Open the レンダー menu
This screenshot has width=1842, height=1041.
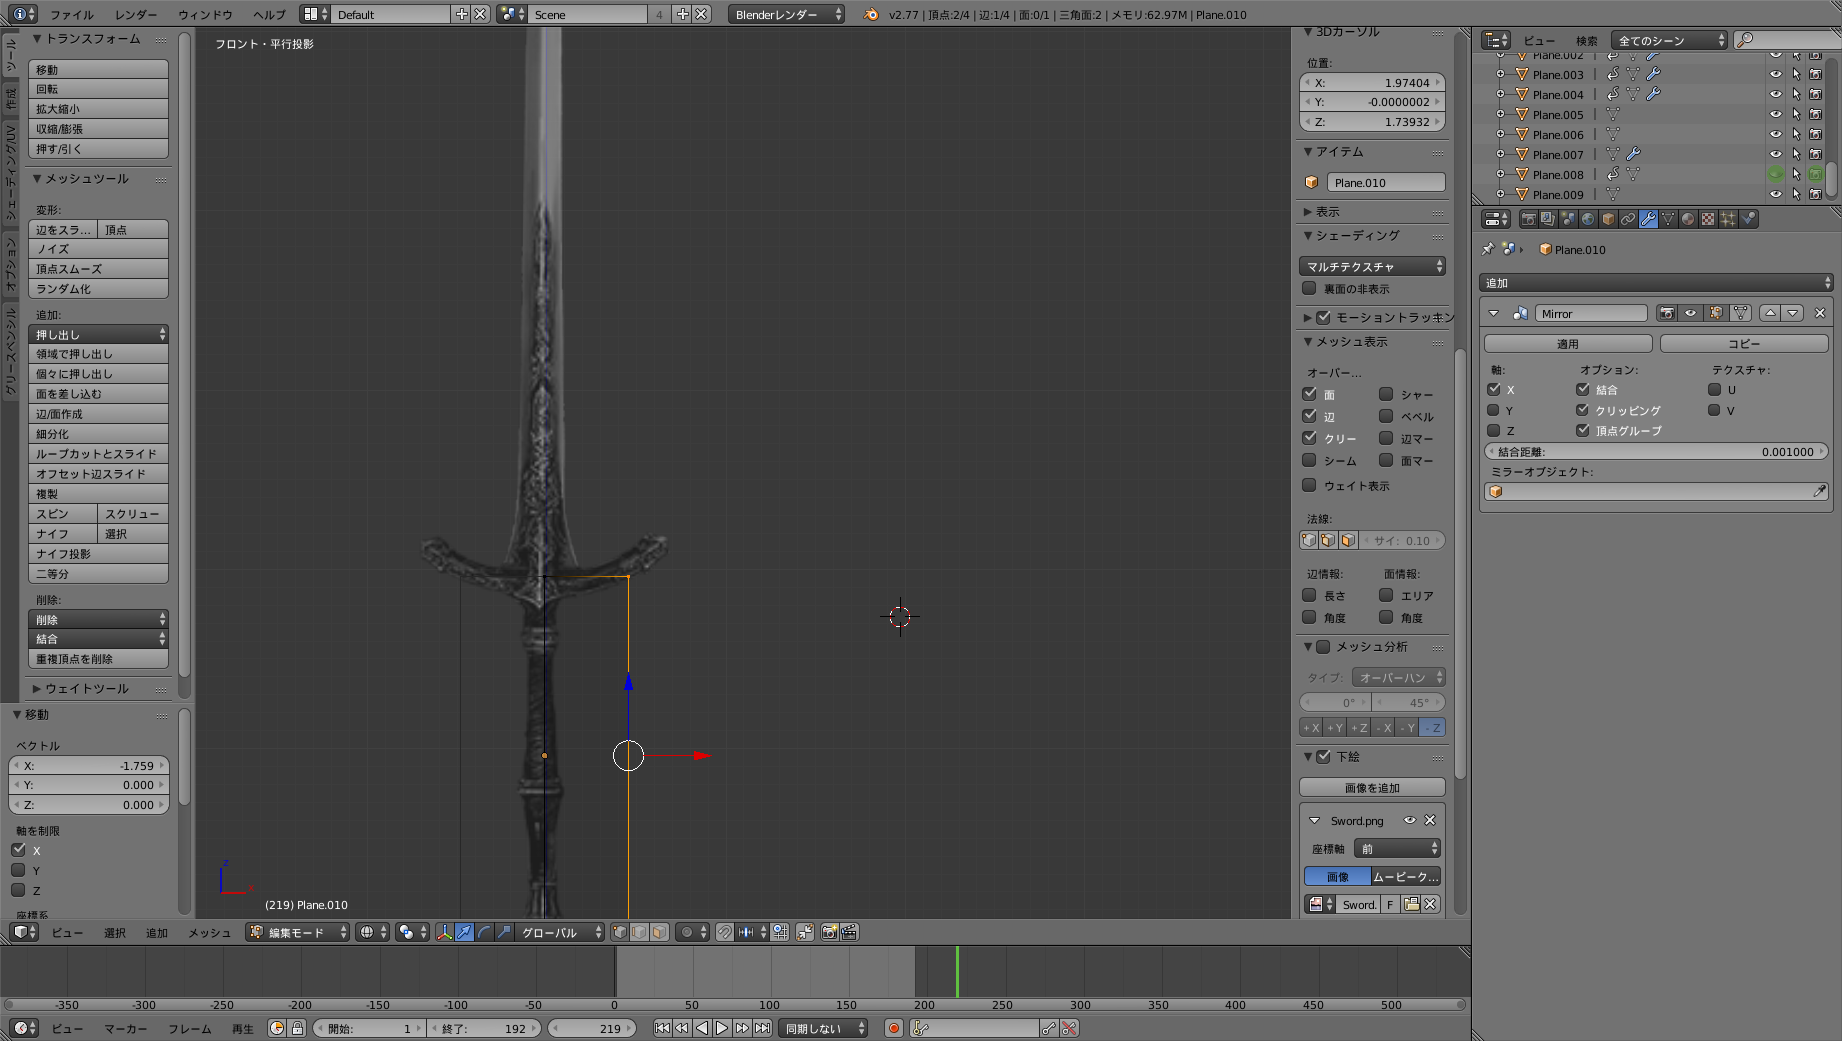point(136,14)
